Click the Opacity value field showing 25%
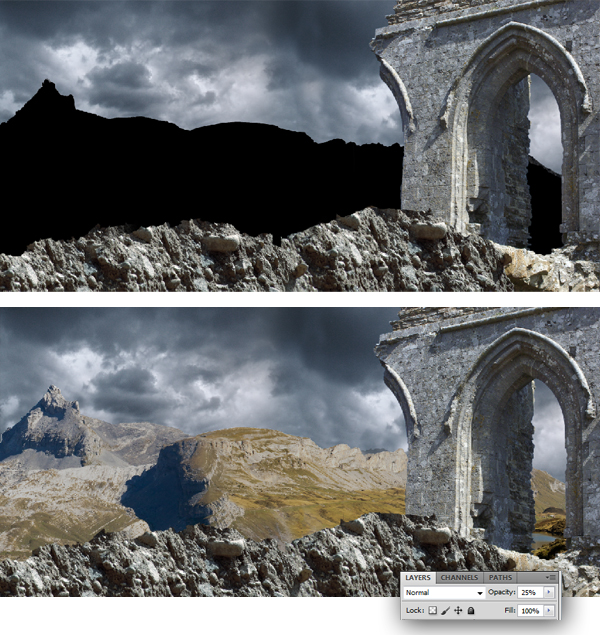The height and width of the screenshot is (635, 600). (528, 593)
